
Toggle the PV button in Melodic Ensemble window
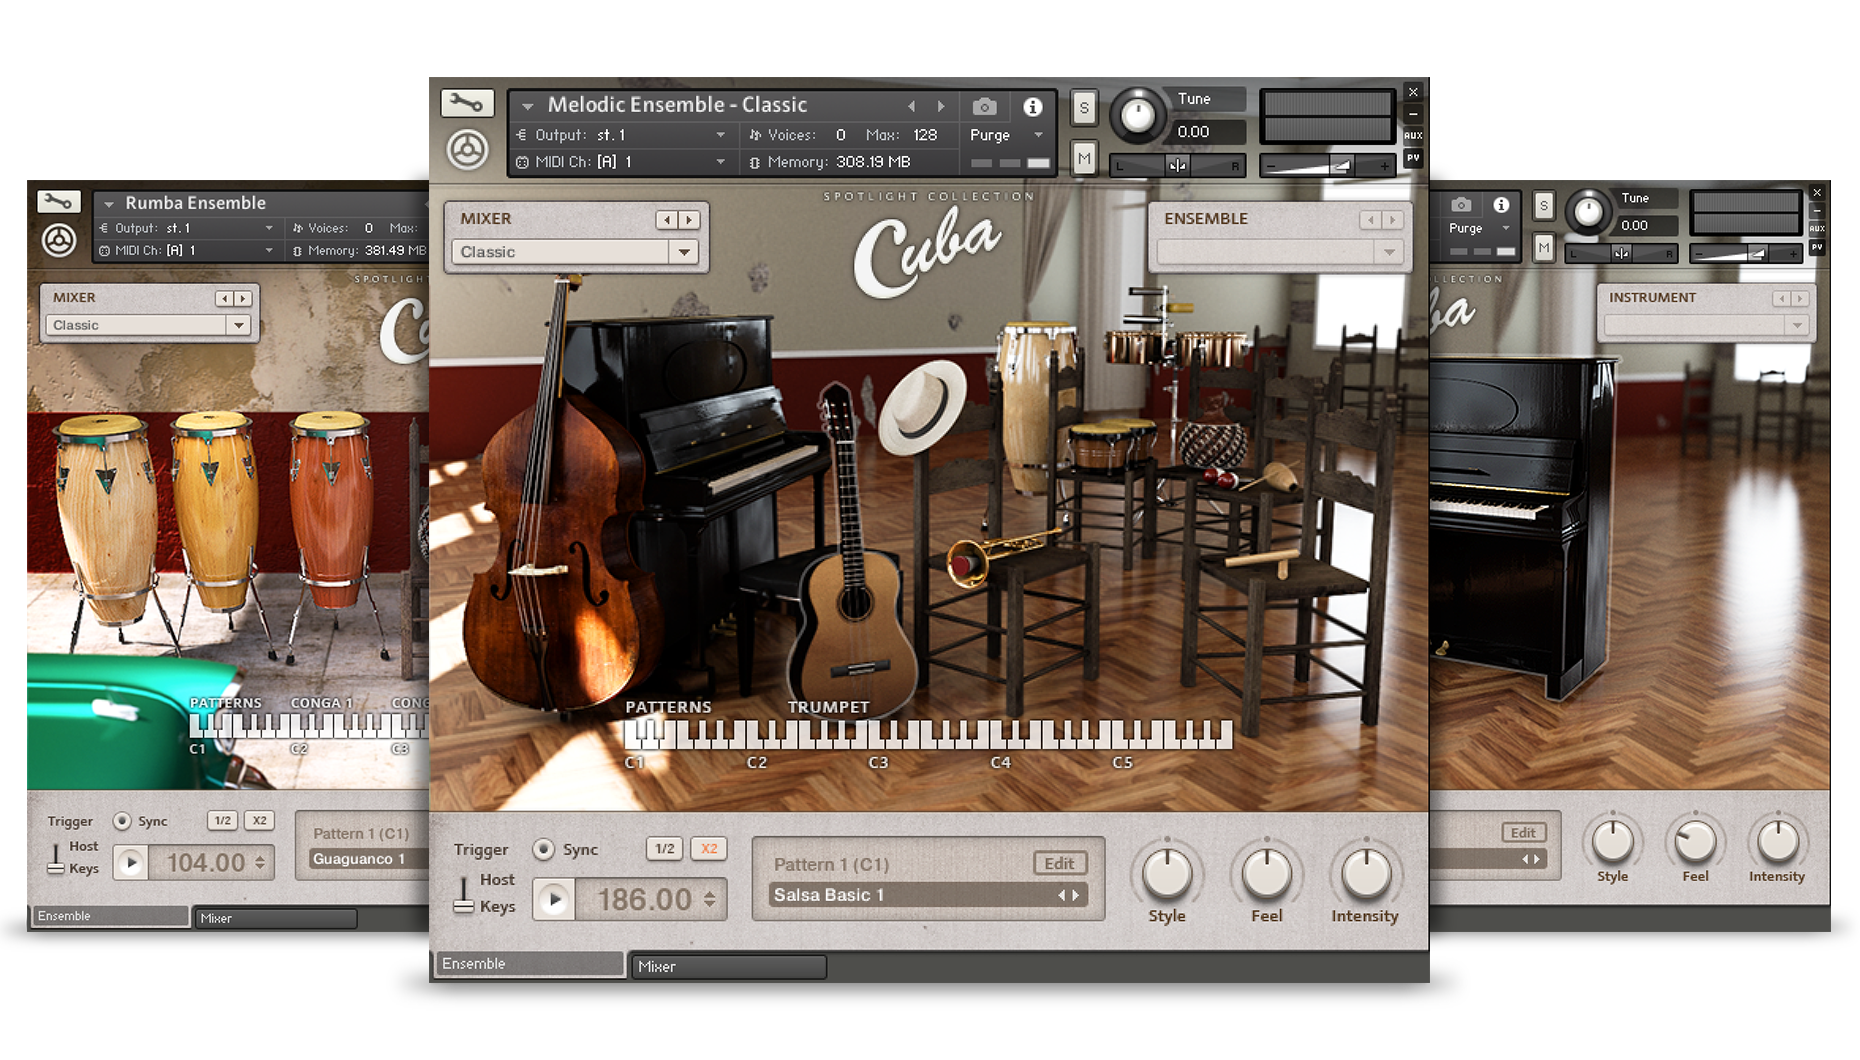pyautogui.click(x=1413, y=157)
